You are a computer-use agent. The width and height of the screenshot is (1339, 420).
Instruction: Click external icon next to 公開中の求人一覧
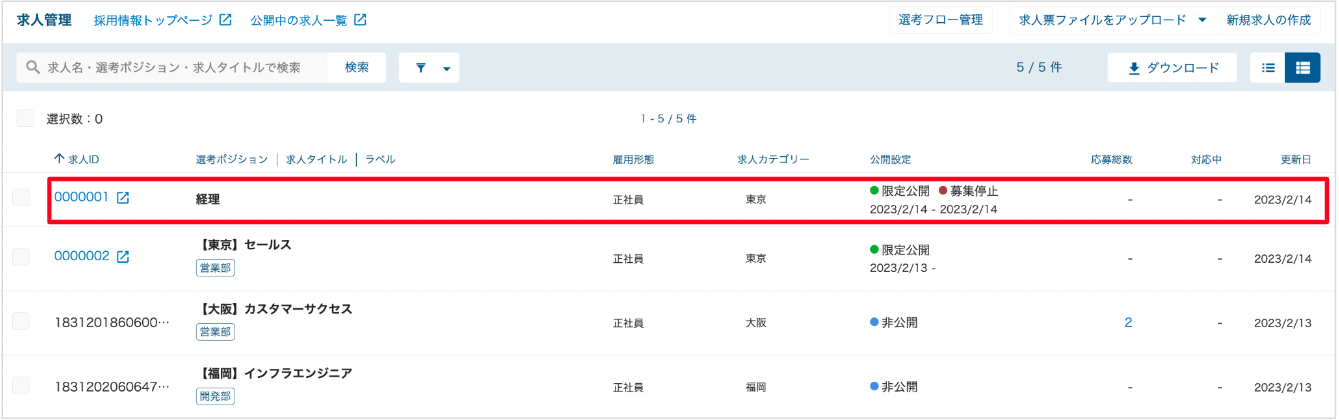tap(360, 19)
